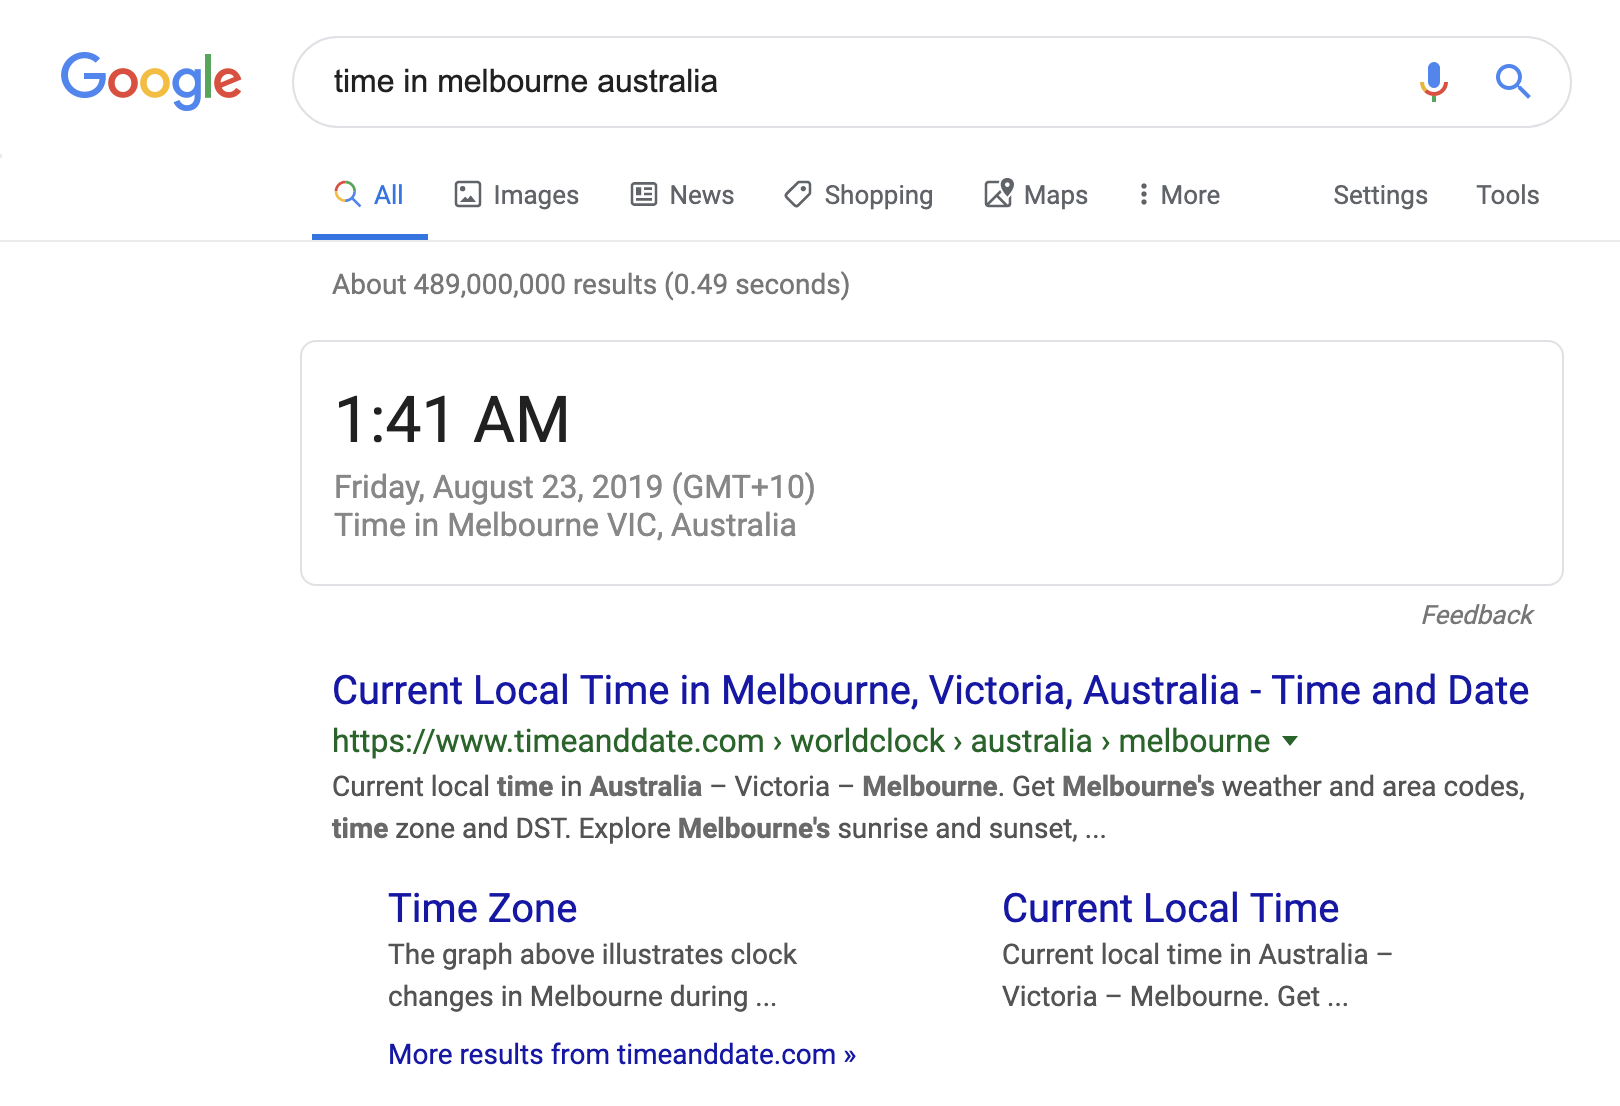
Task: Switch to the News results tab
Action: (701, 195)
